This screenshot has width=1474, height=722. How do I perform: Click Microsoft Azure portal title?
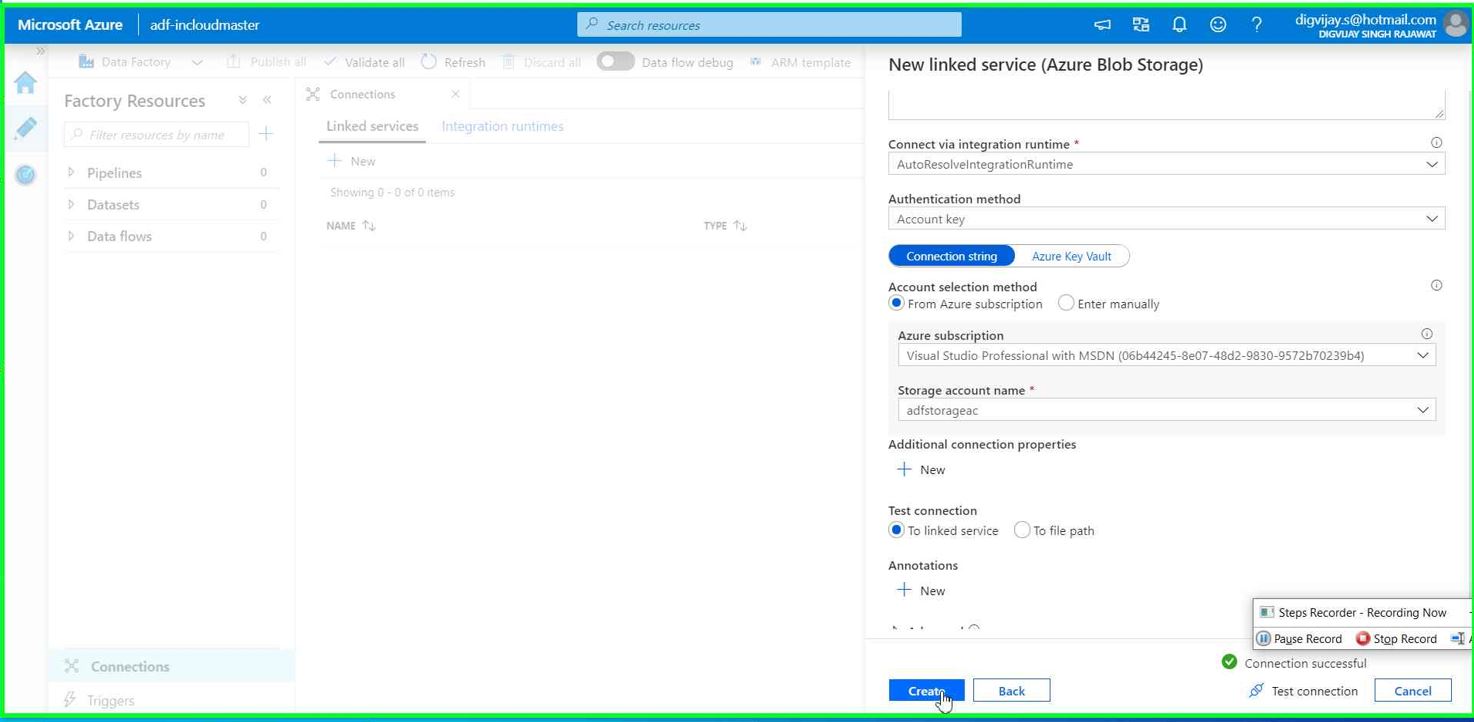[70, 24]
